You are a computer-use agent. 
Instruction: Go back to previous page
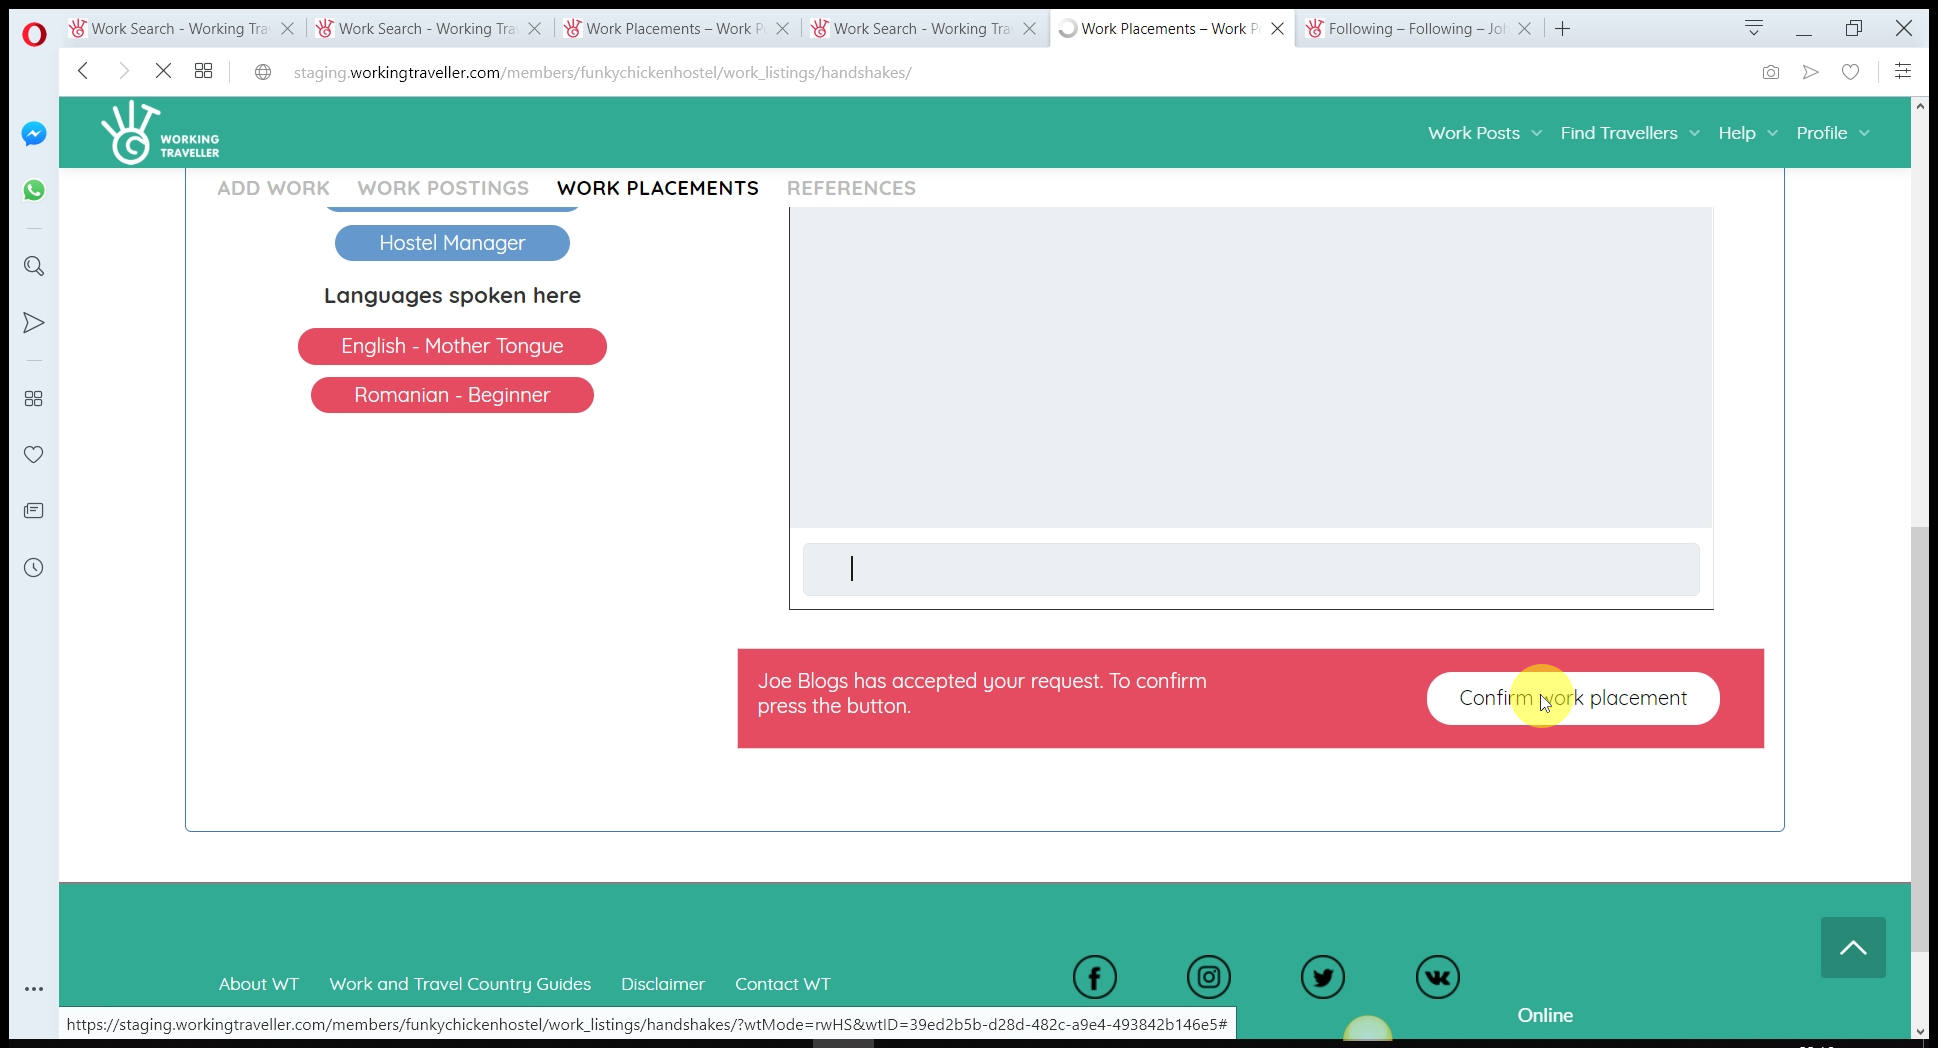click(84, 71)
